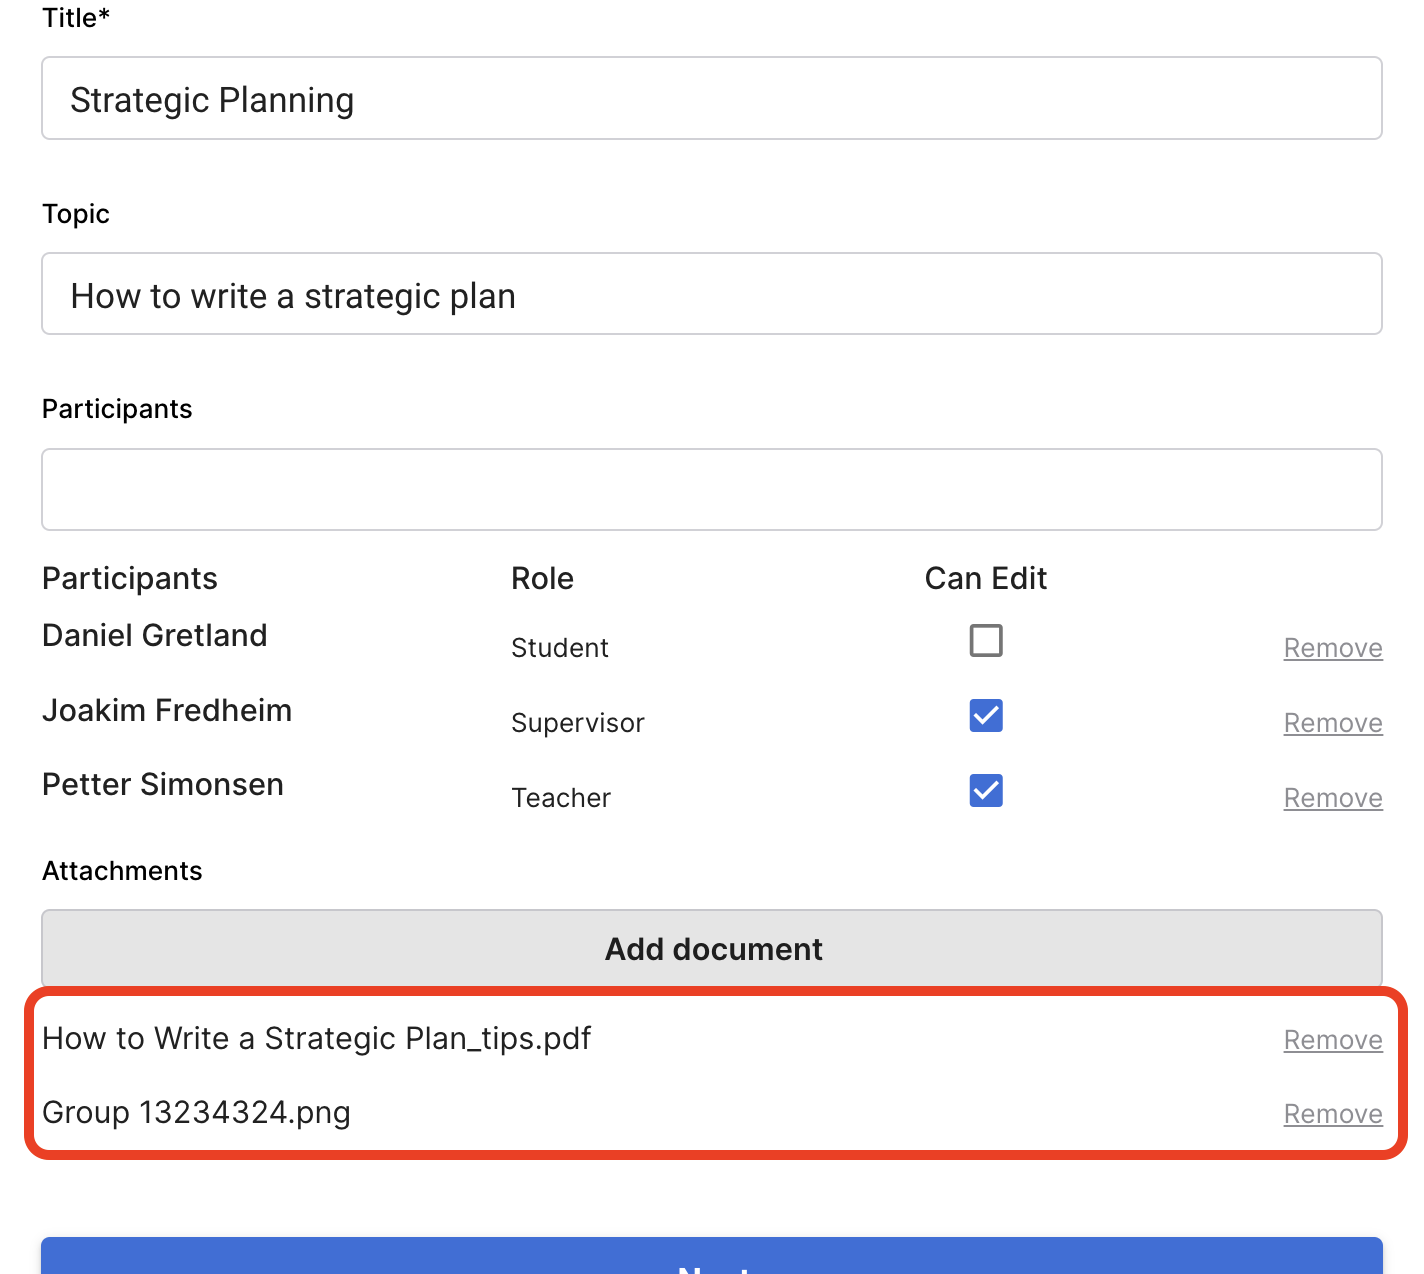This screenshot has width=1424, height=1274.
Task: Remove Daniel Gretland from participants
Action: point(1332,648)
